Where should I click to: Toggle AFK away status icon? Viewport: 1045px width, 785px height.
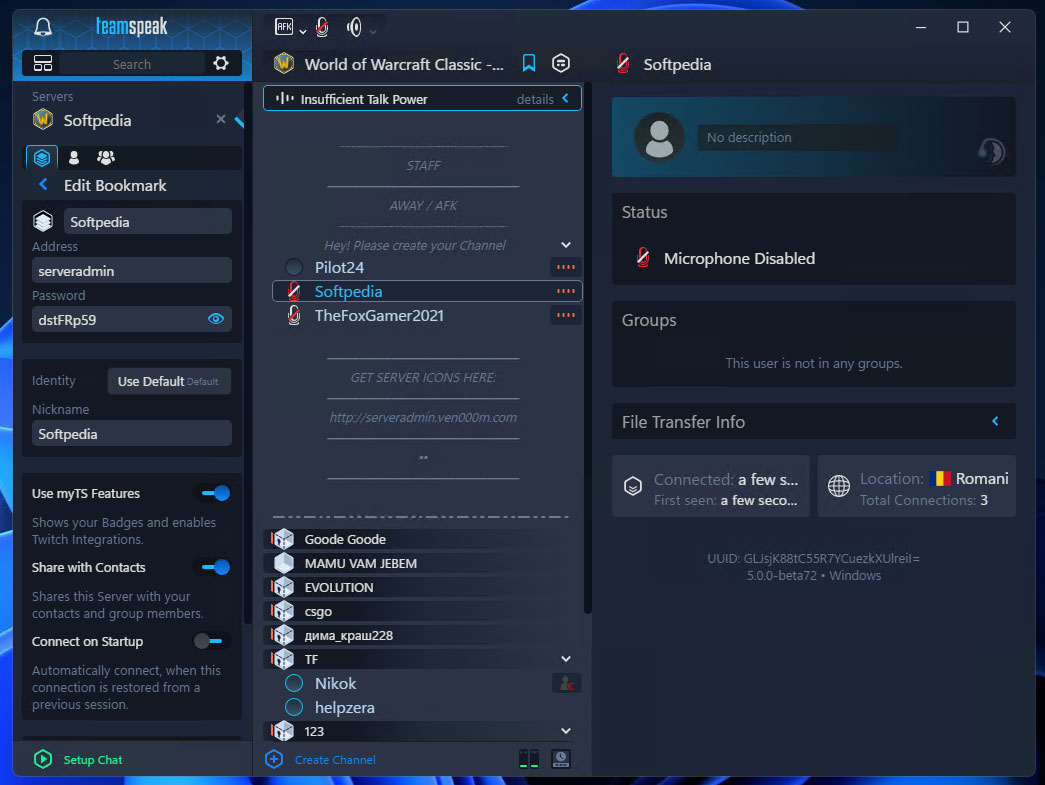(x=284, y=27)
